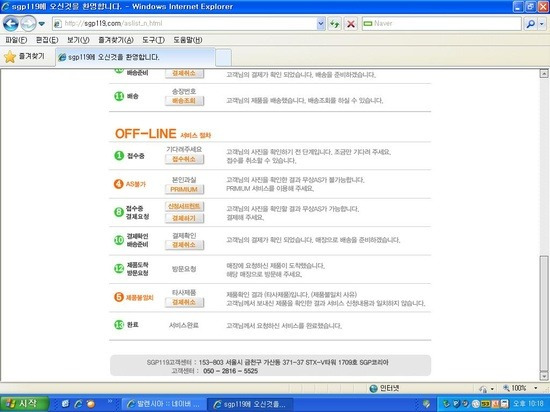Screen dimensions: 550x412
Task: Go back with the browser Back arrow
Action: (x=11, y=23)
